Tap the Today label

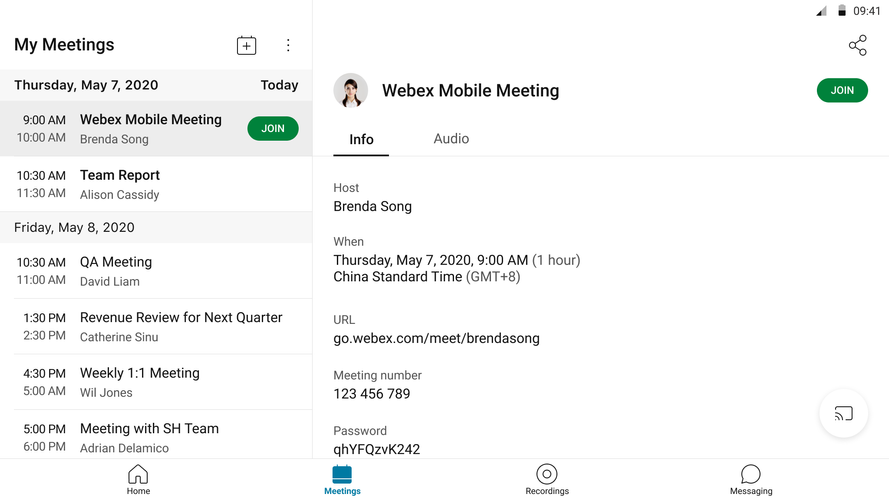pyautogui.click(x=279, y=85)
